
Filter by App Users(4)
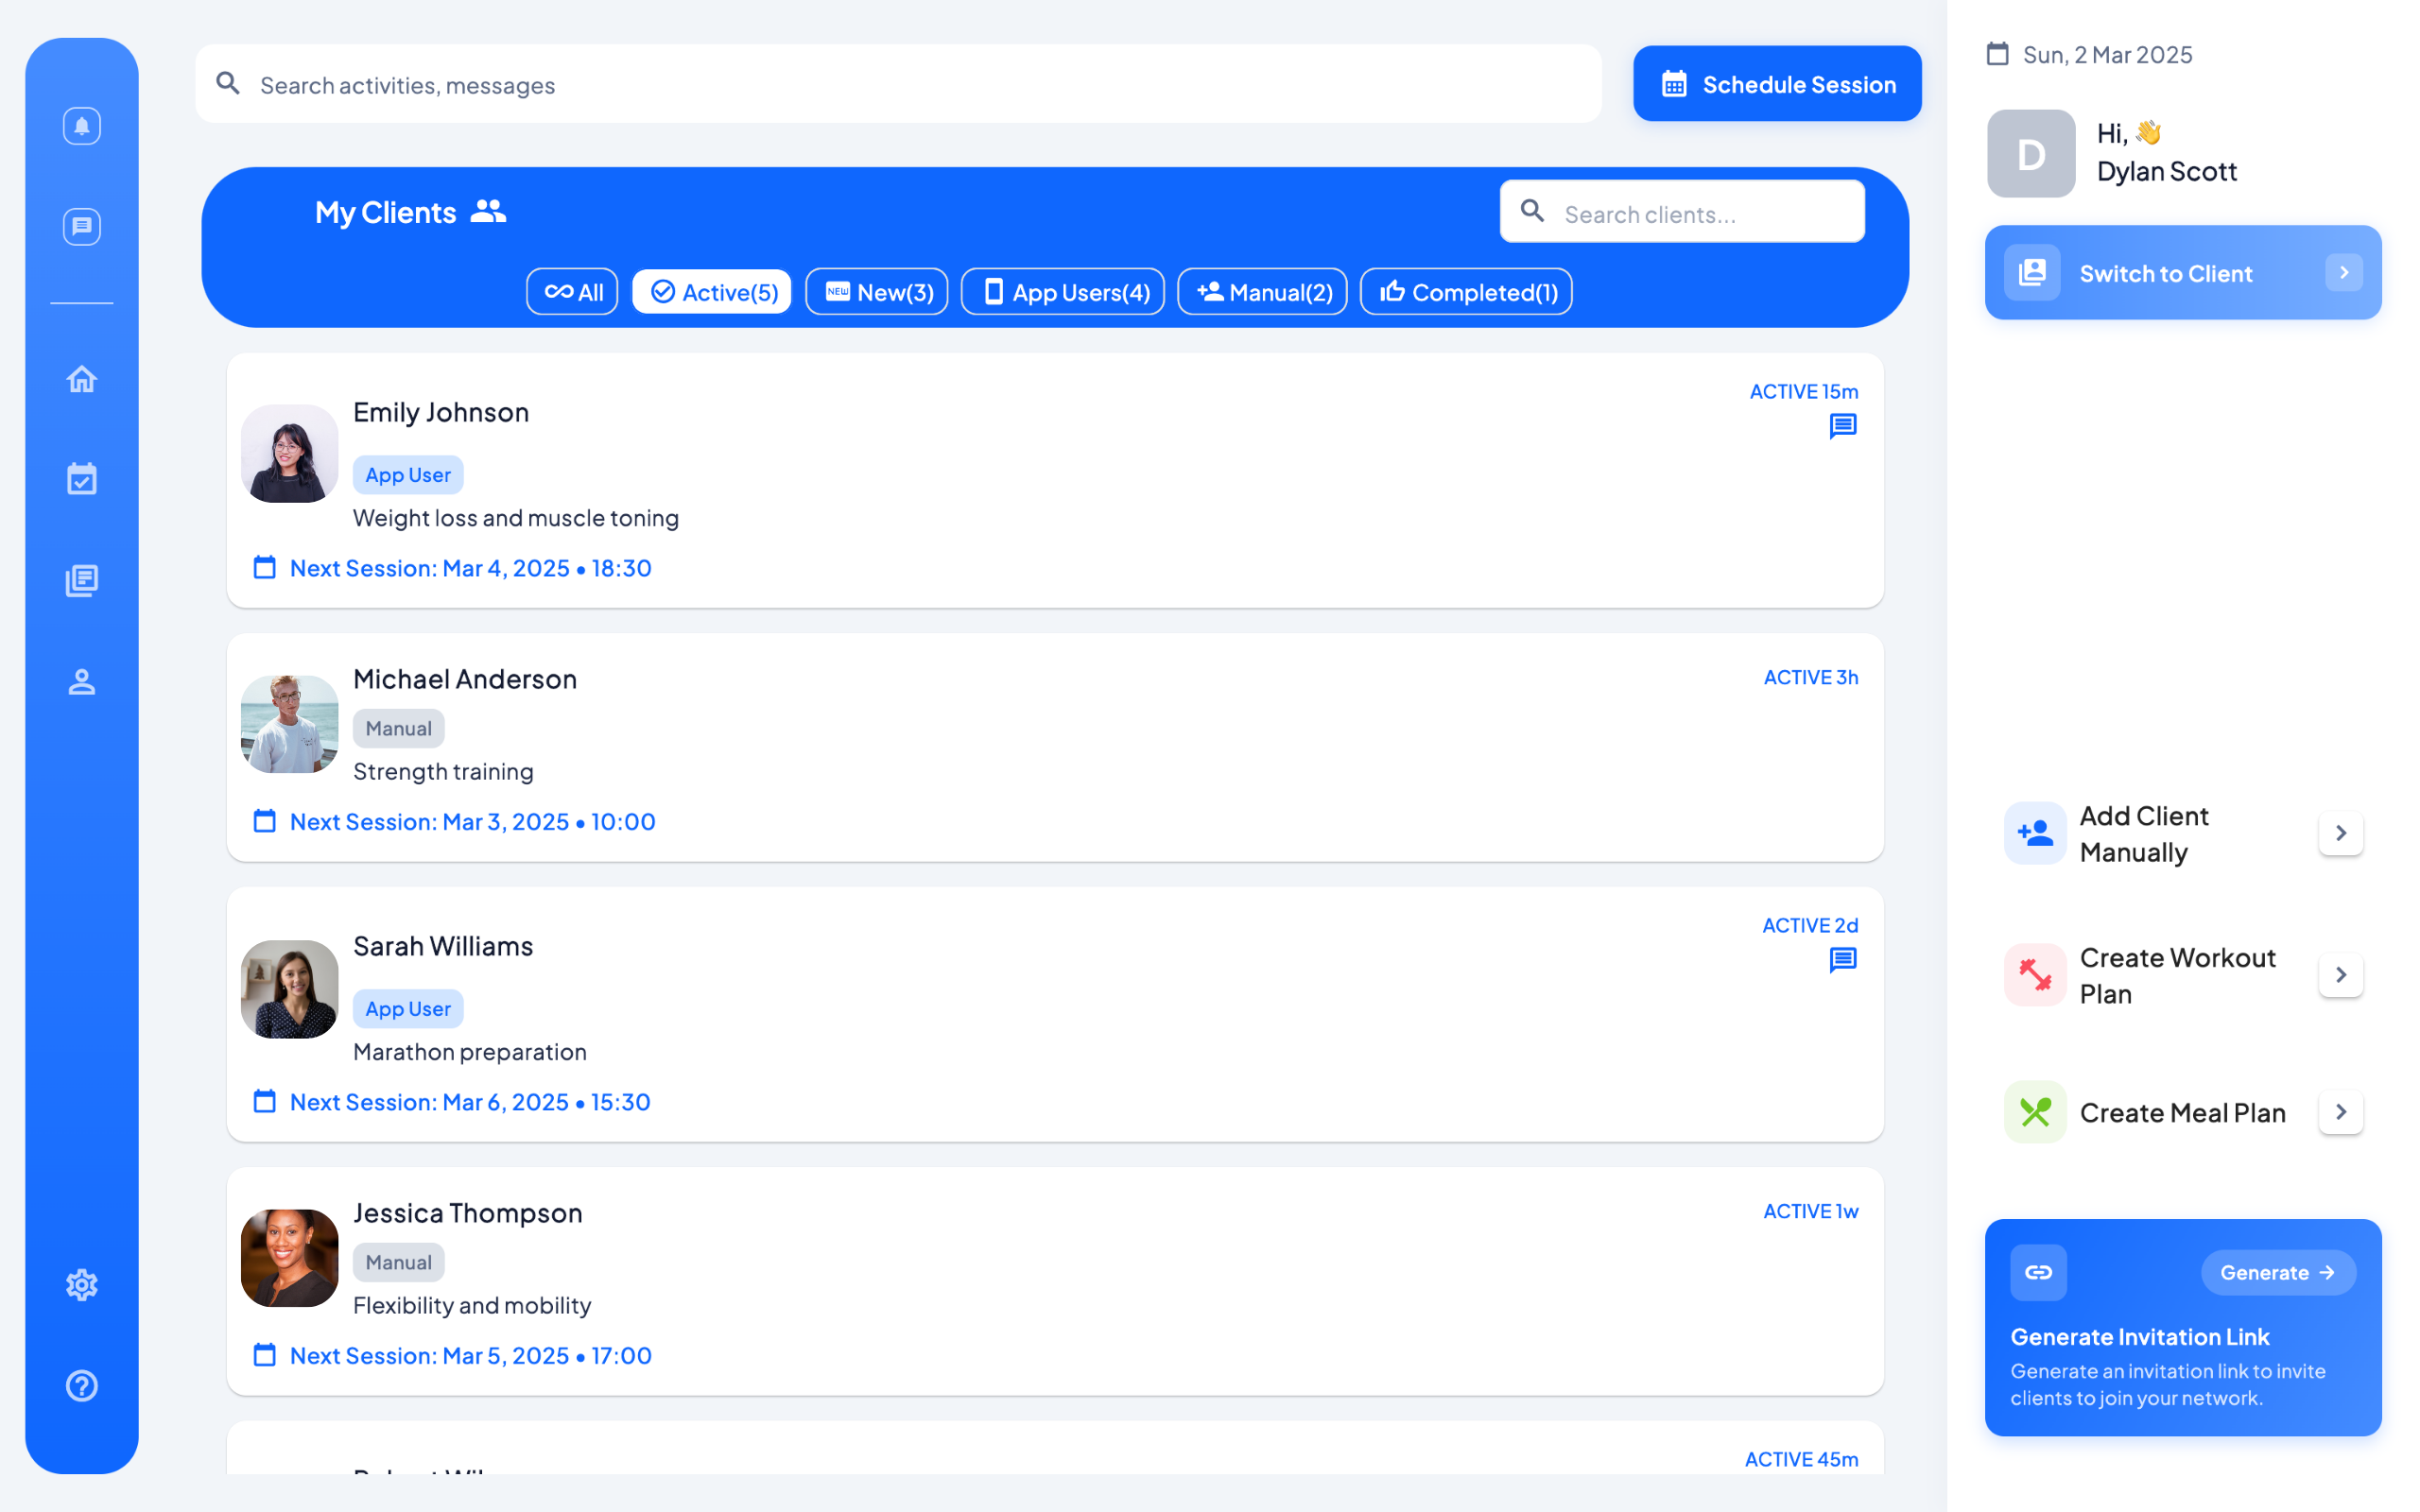click(x=1063, y=292)
